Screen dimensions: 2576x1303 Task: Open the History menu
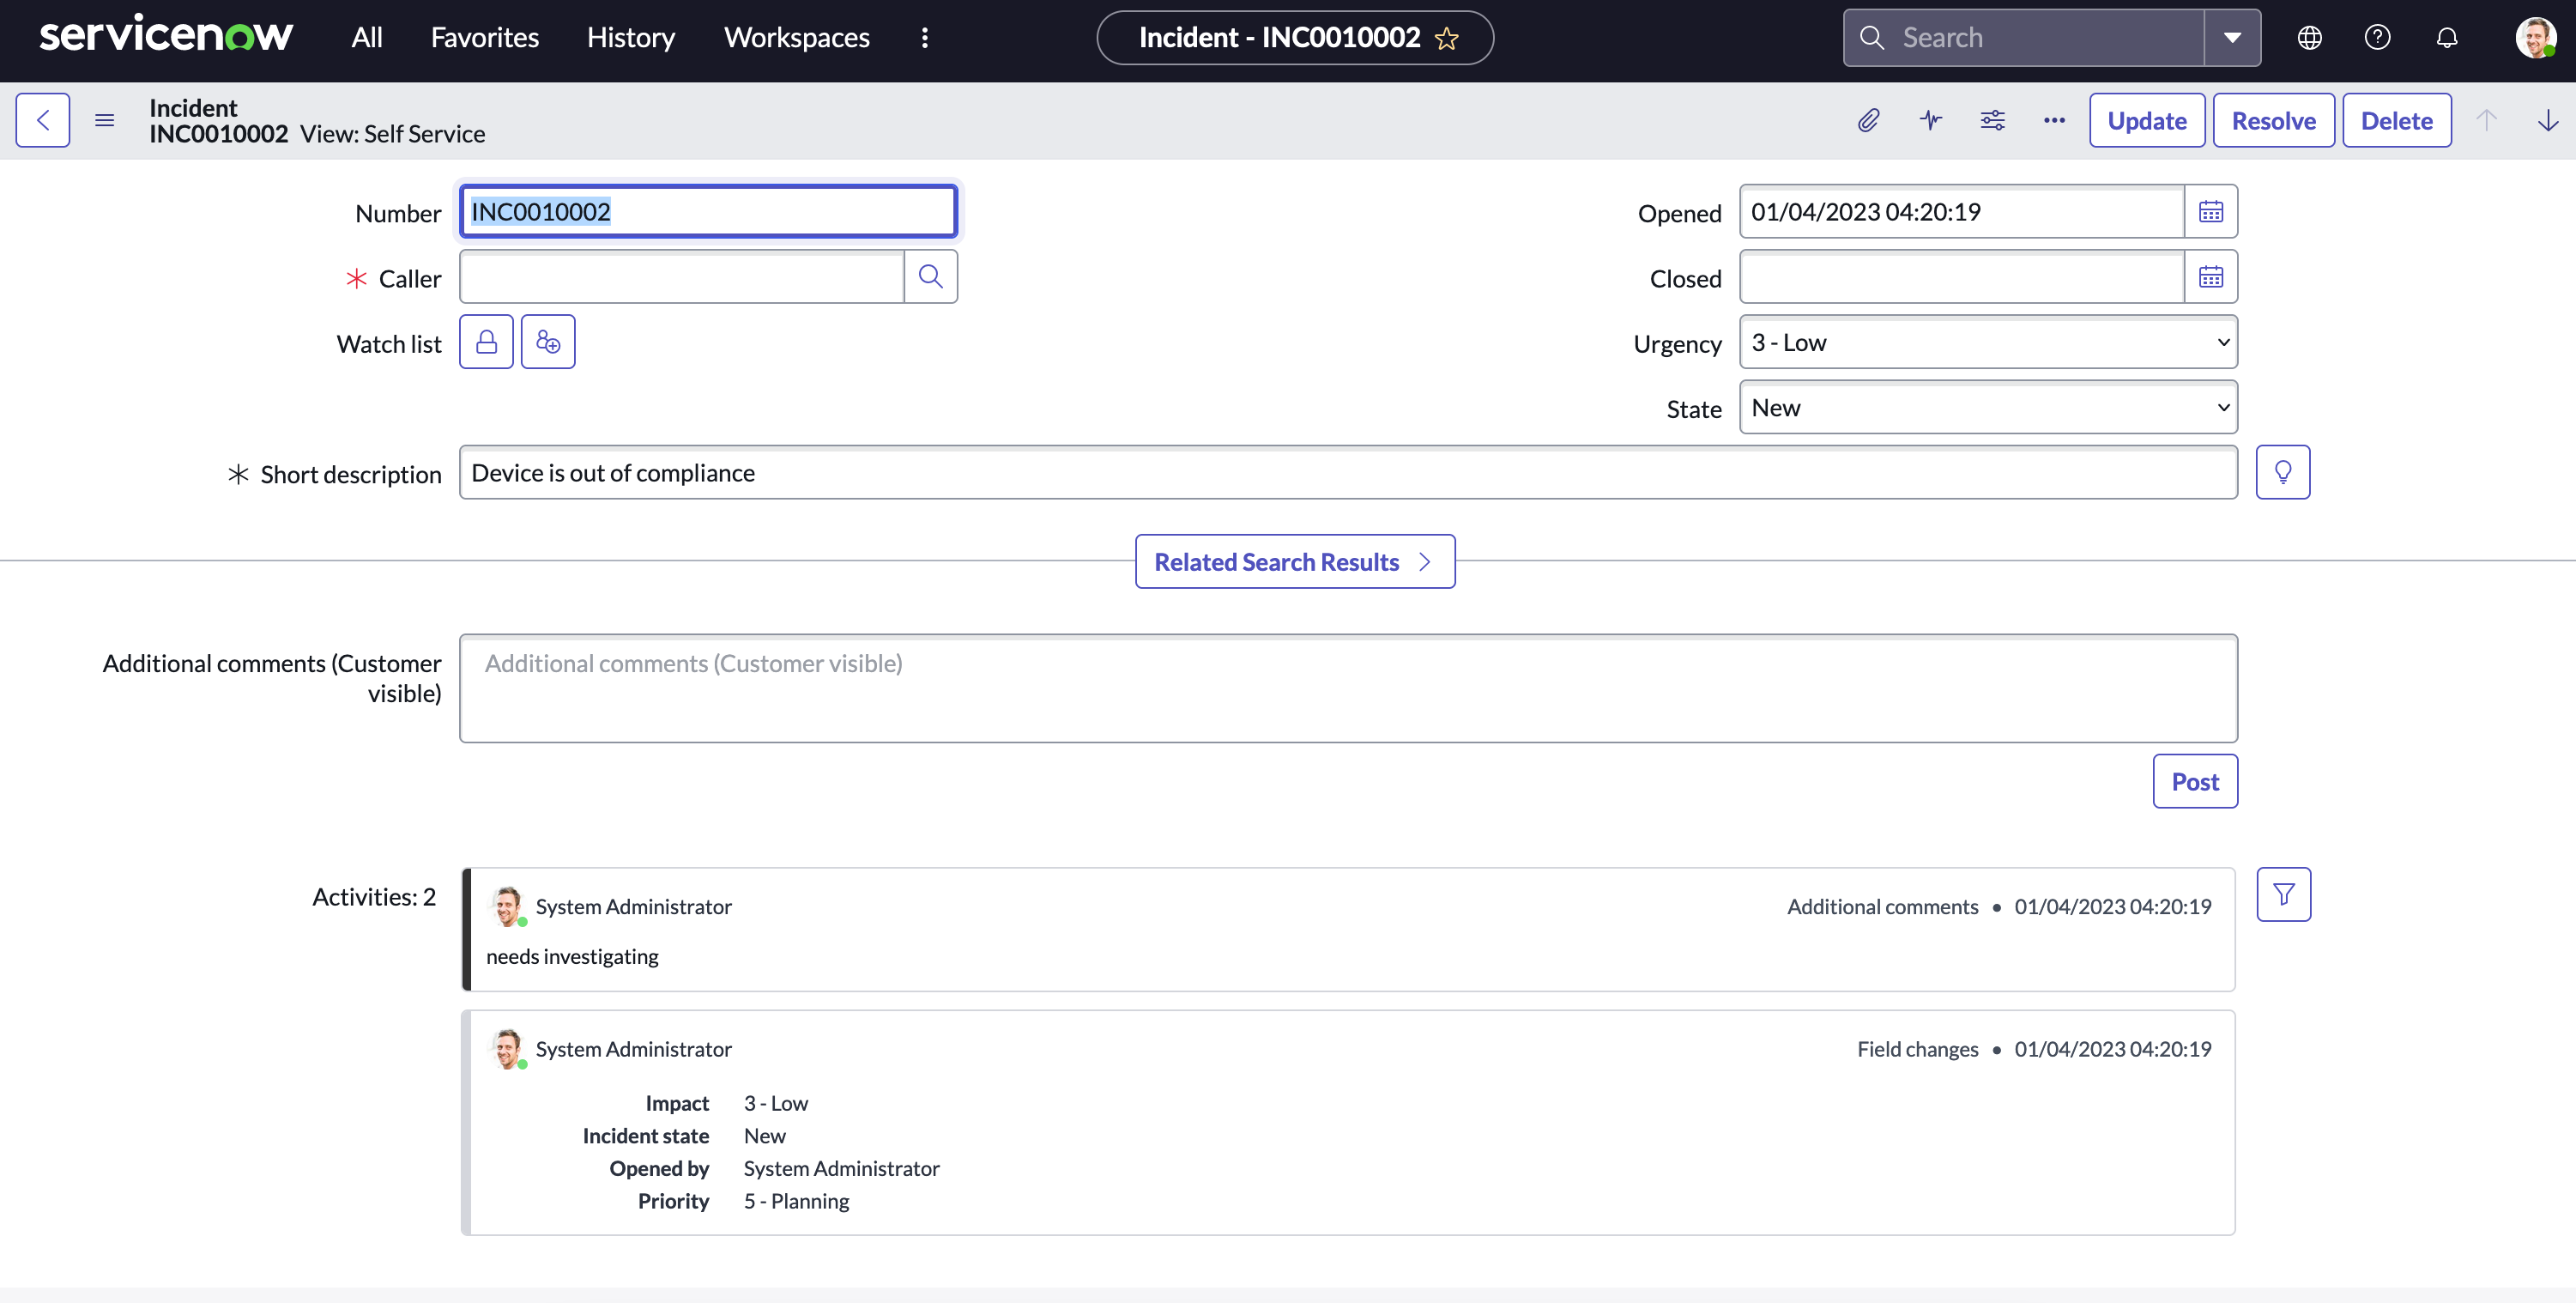pyautogui.click(x=630, y=37)
